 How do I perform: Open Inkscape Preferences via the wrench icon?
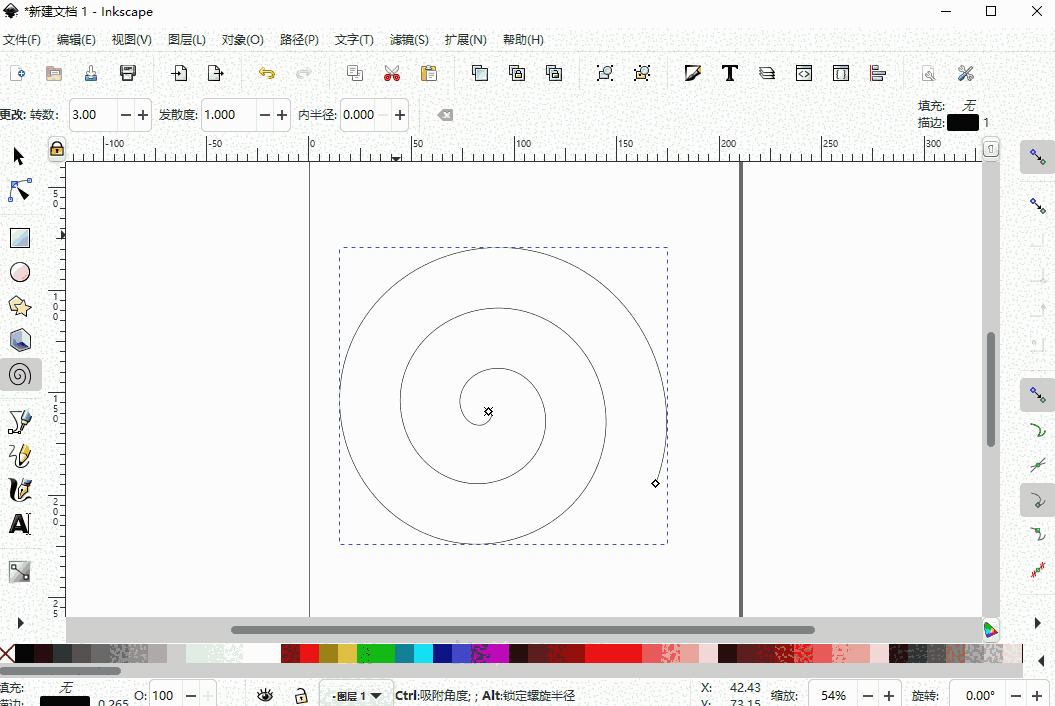coord(964,73)
